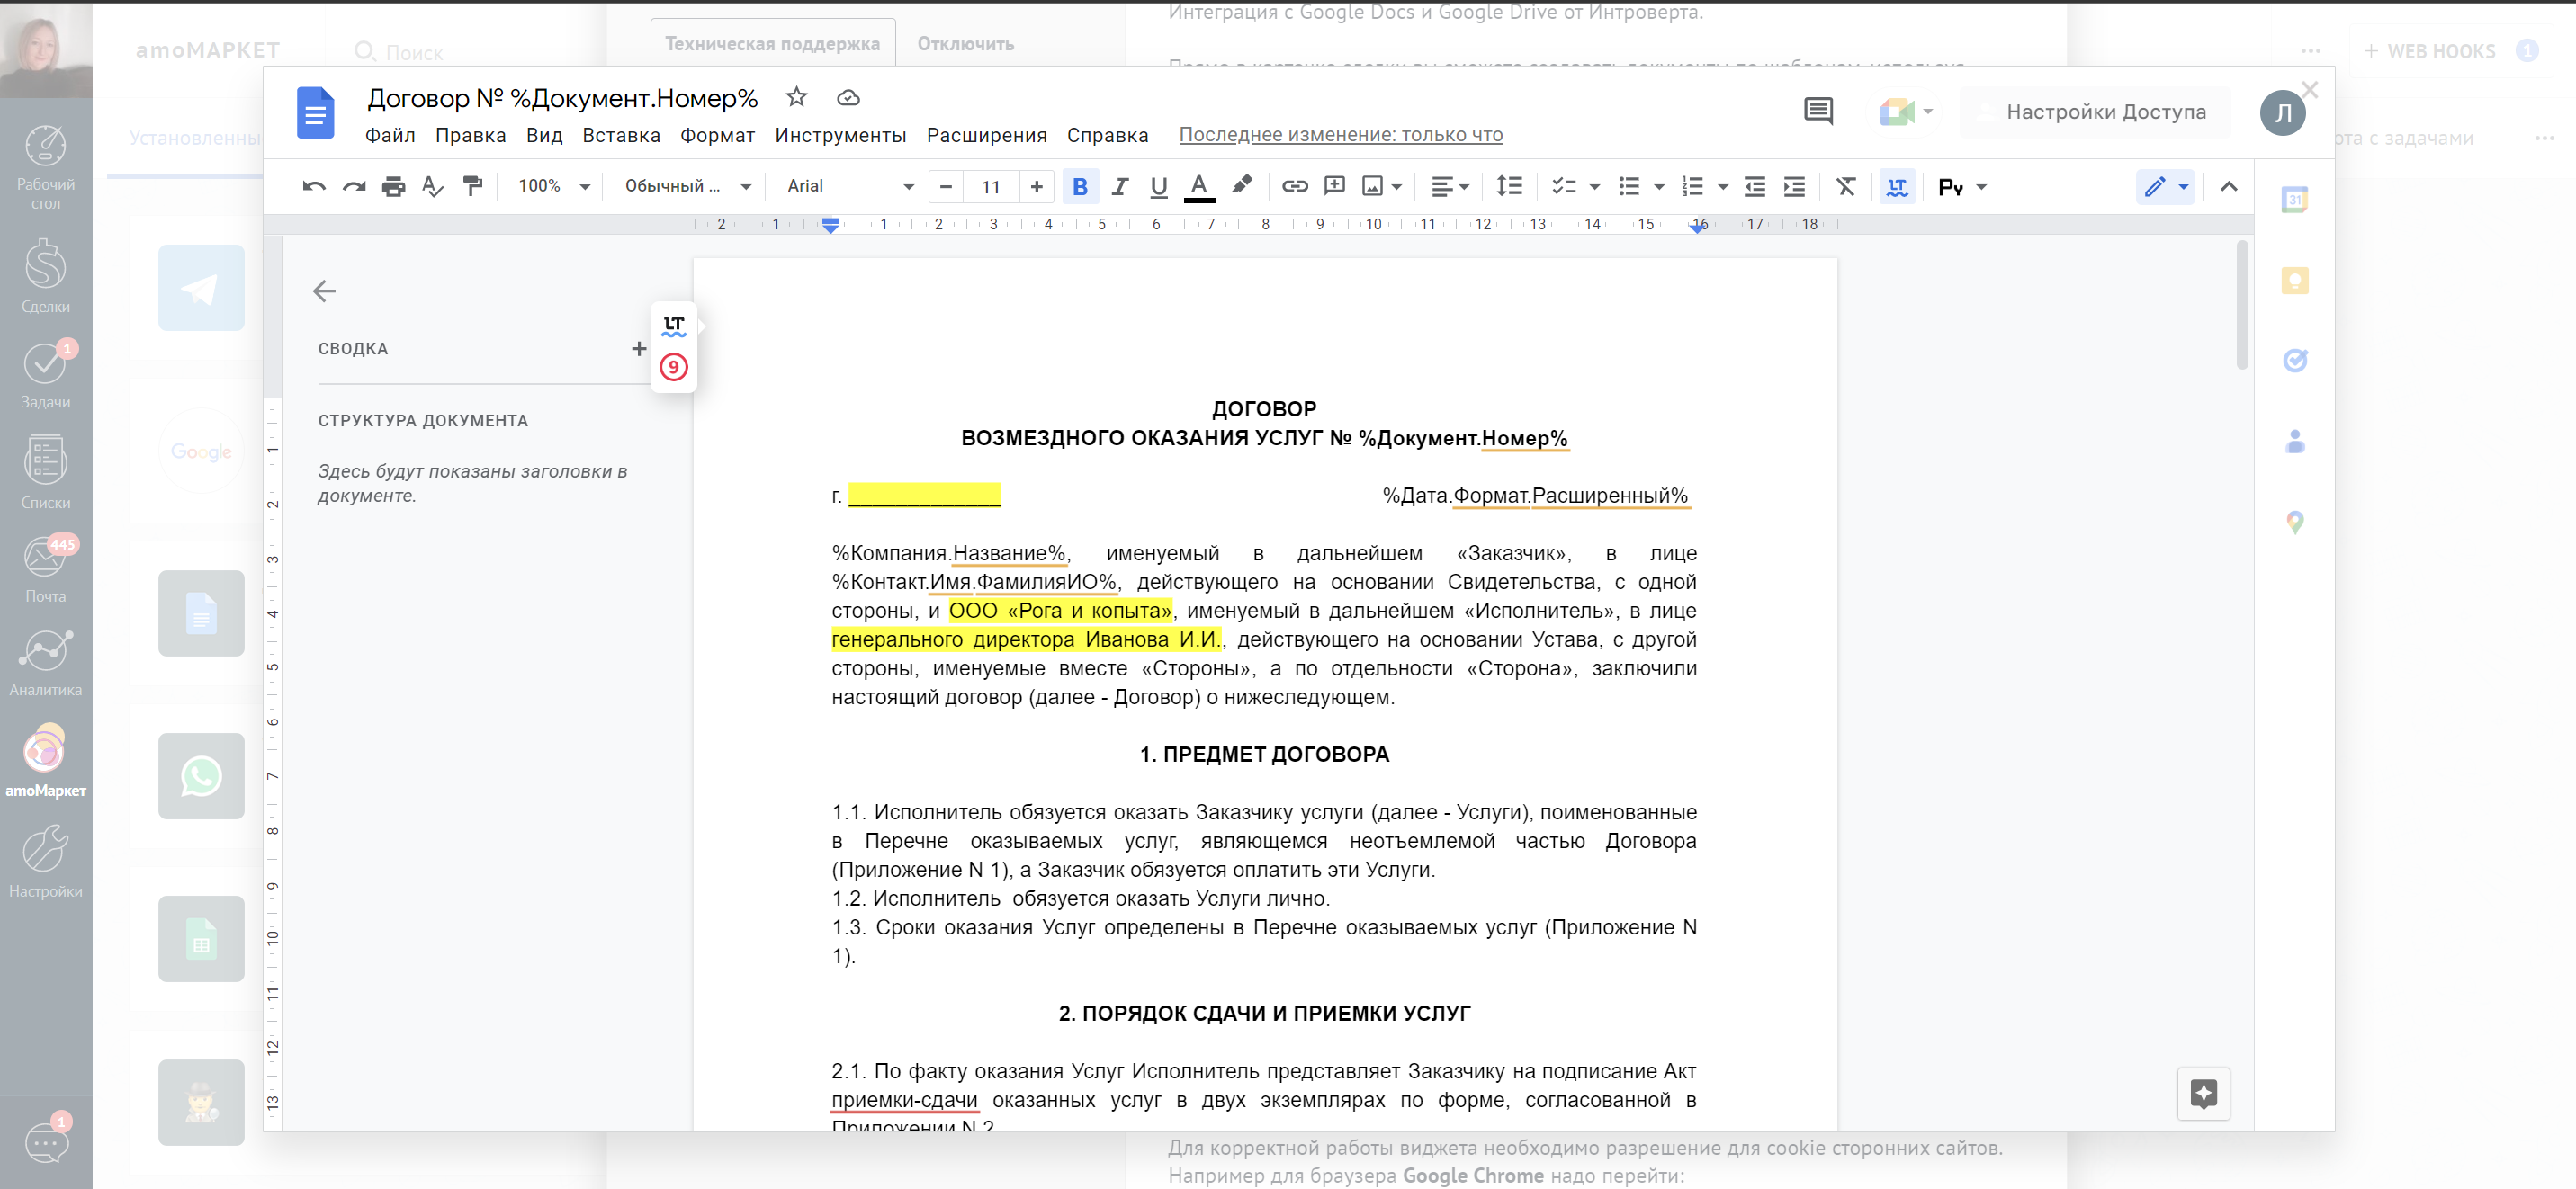Viewport: 2576px width, 1189px height.
Task: Open the highlight color marker
Action: tap(1241, 186)
